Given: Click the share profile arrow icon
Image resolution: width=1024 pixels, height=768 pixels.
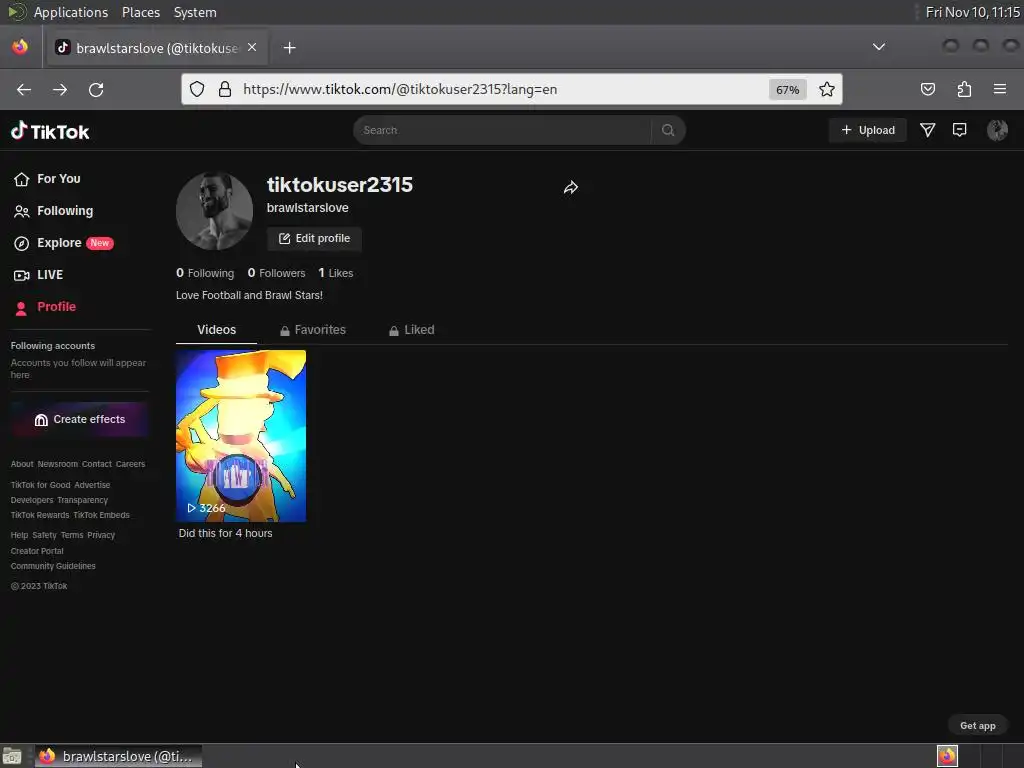Looking at the screenshot, I should (571, 188).
